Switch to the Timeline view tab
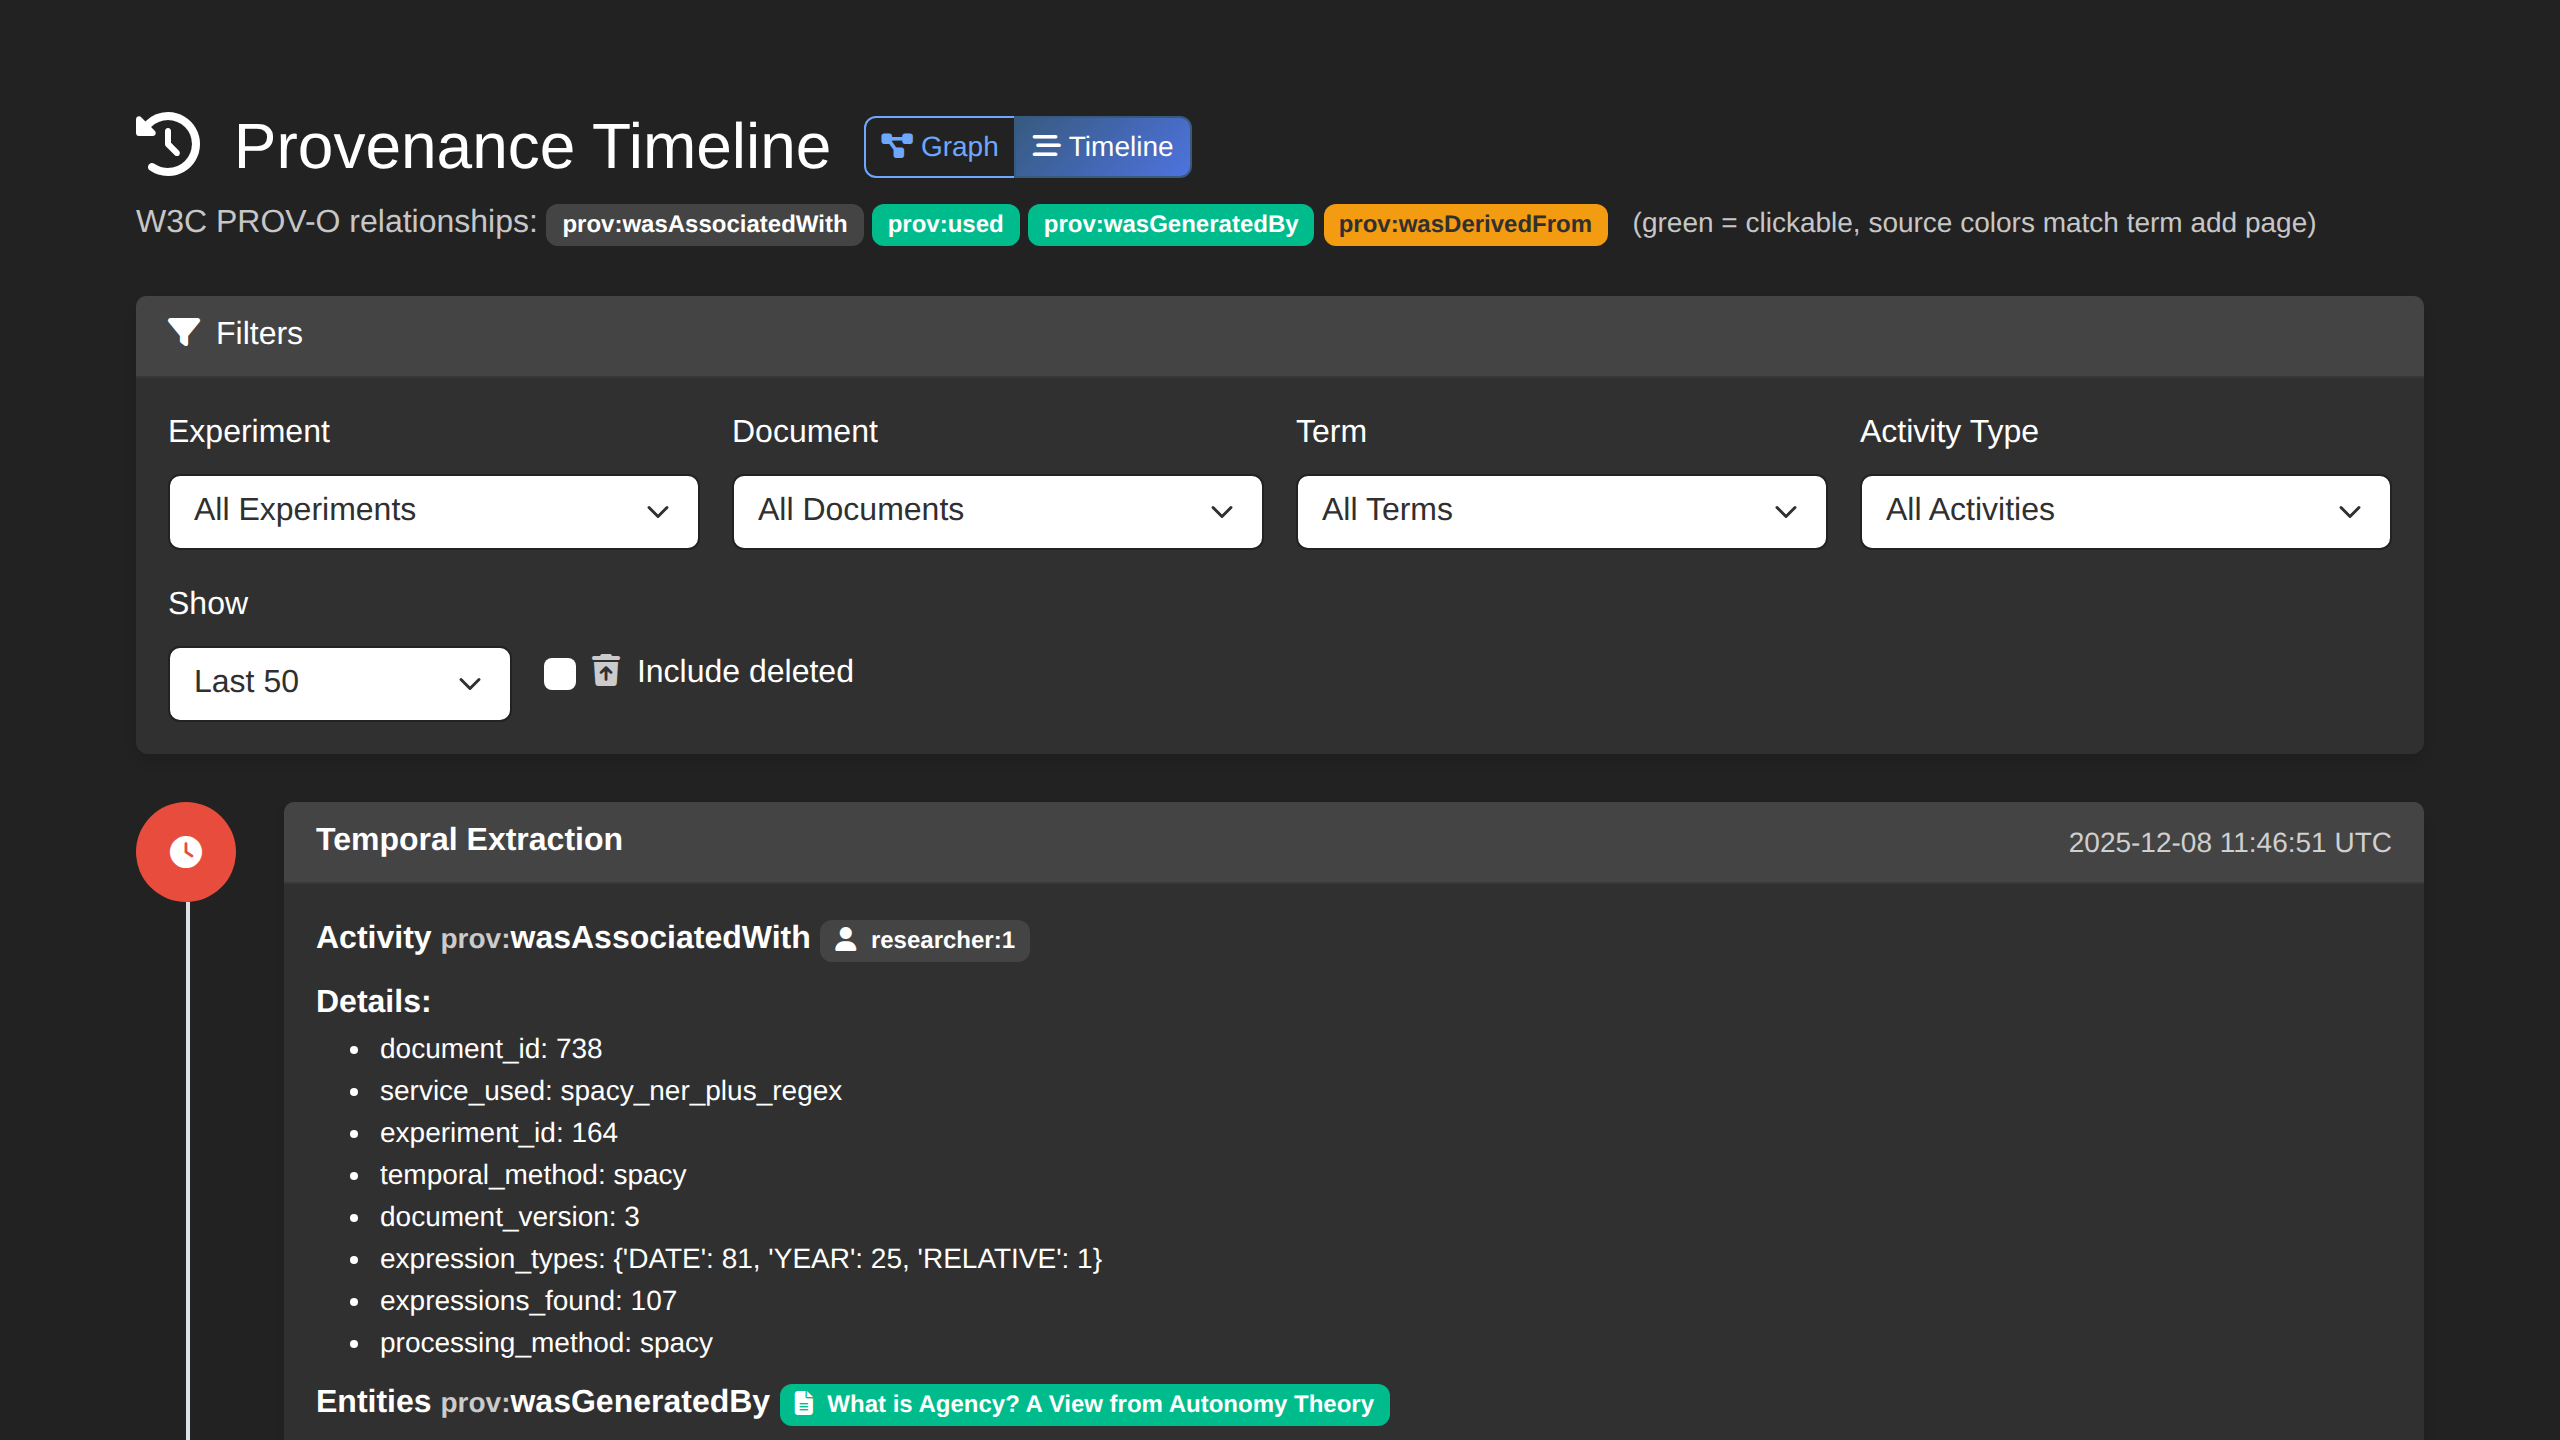2560x1440 pixels. pyautogui.click(x=1103, y=146)
